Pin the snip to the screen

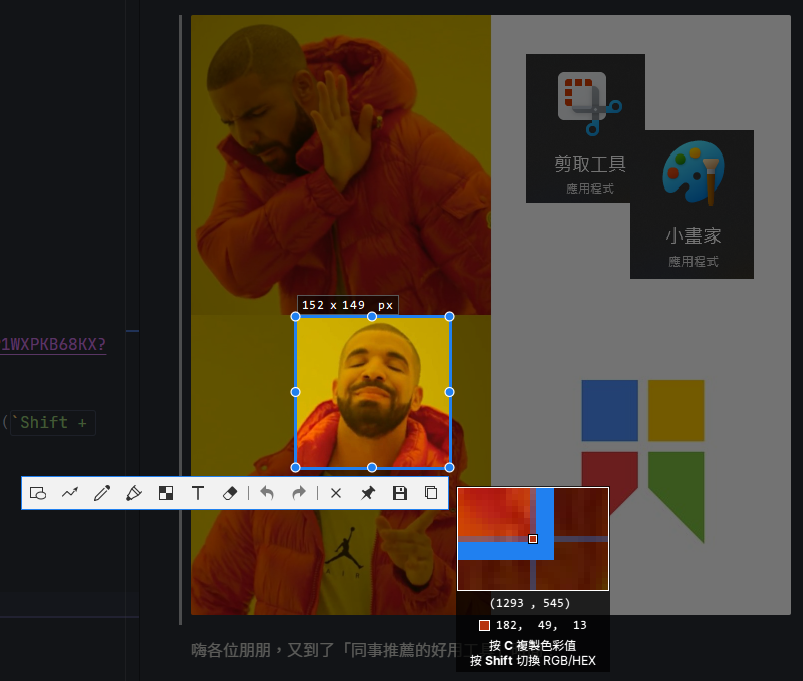(x=368, y=493)
